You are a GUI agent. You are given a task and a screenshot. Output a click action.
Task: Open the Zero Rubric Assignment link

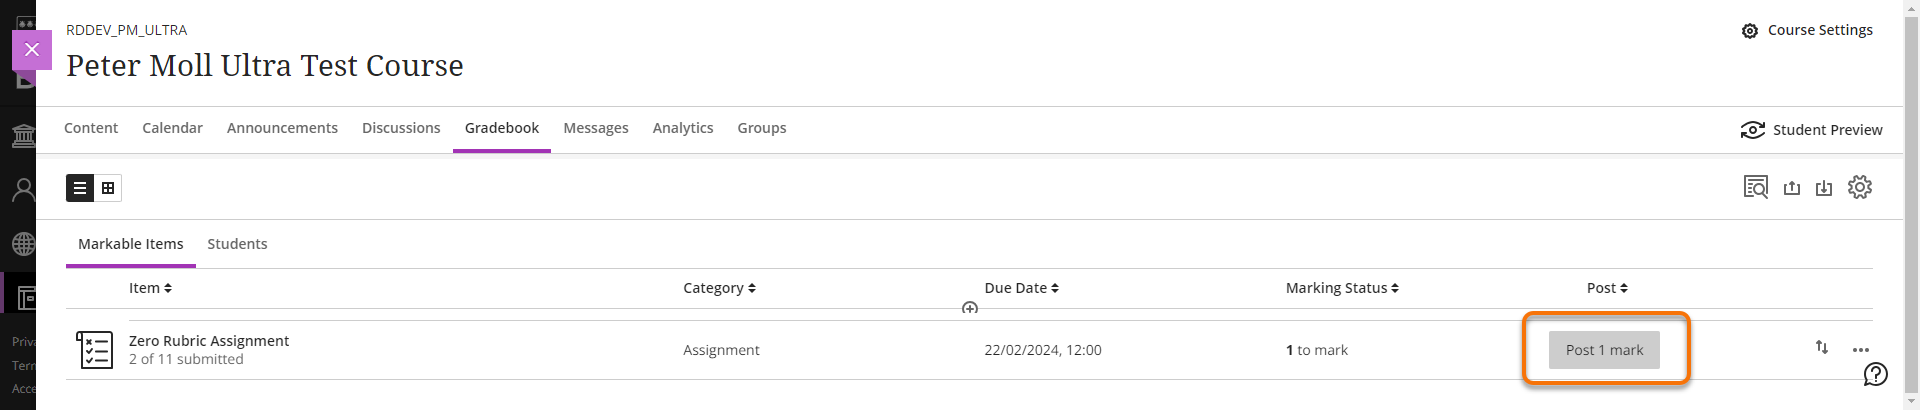tap(209, 341)
